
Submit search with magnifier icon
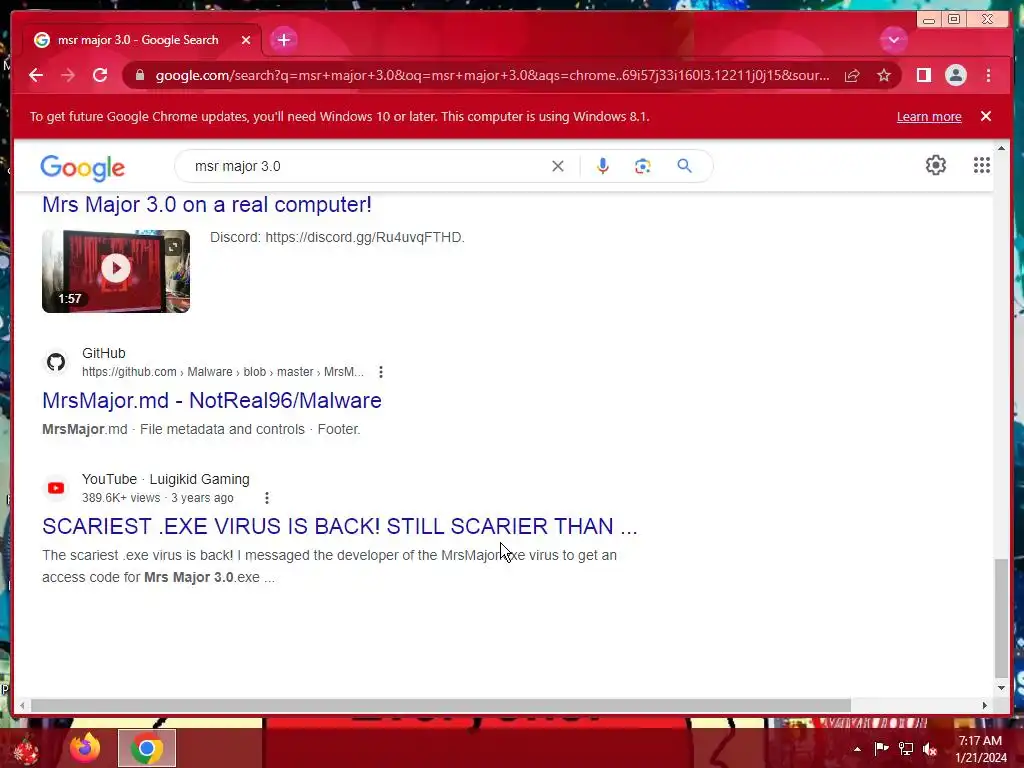[684, 166]
